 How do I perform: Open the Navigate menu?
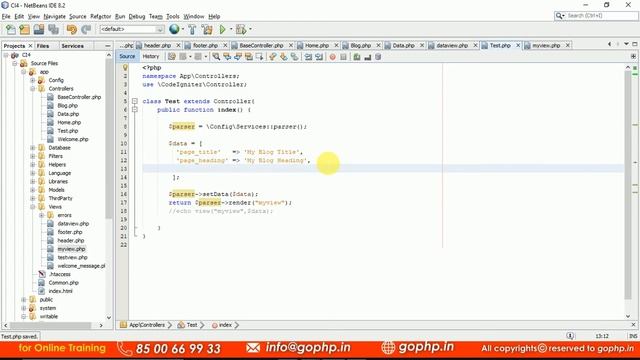pyautogui.click(x=54, y=16)
